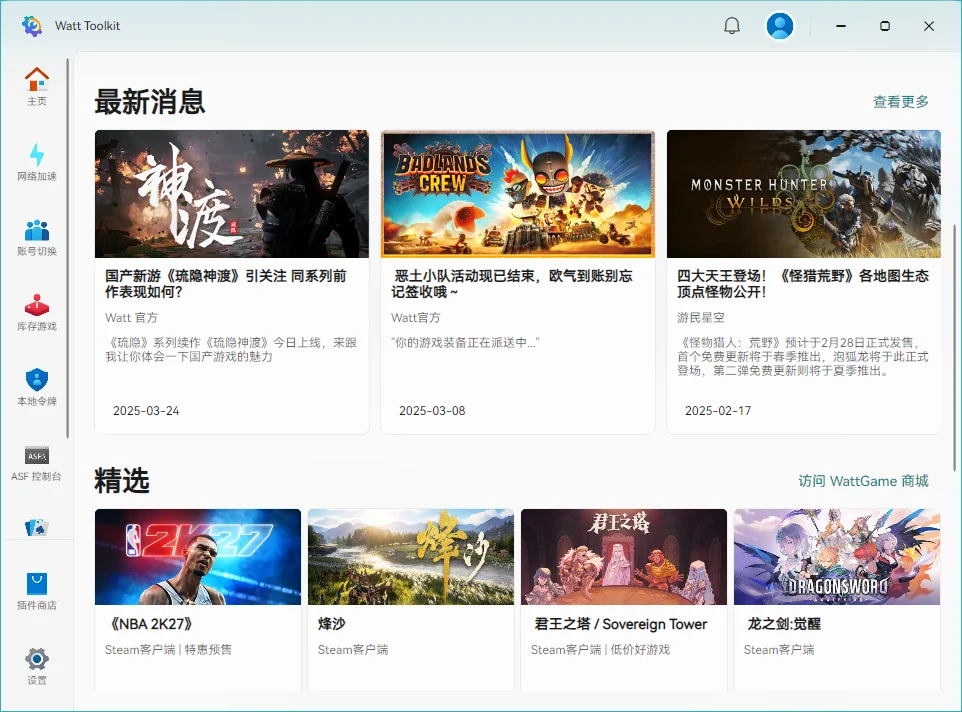This screenshot has width=962, height=712.
Task: Click Steam客户端 | 低价好游戏 label
Action: coord(600,649)
